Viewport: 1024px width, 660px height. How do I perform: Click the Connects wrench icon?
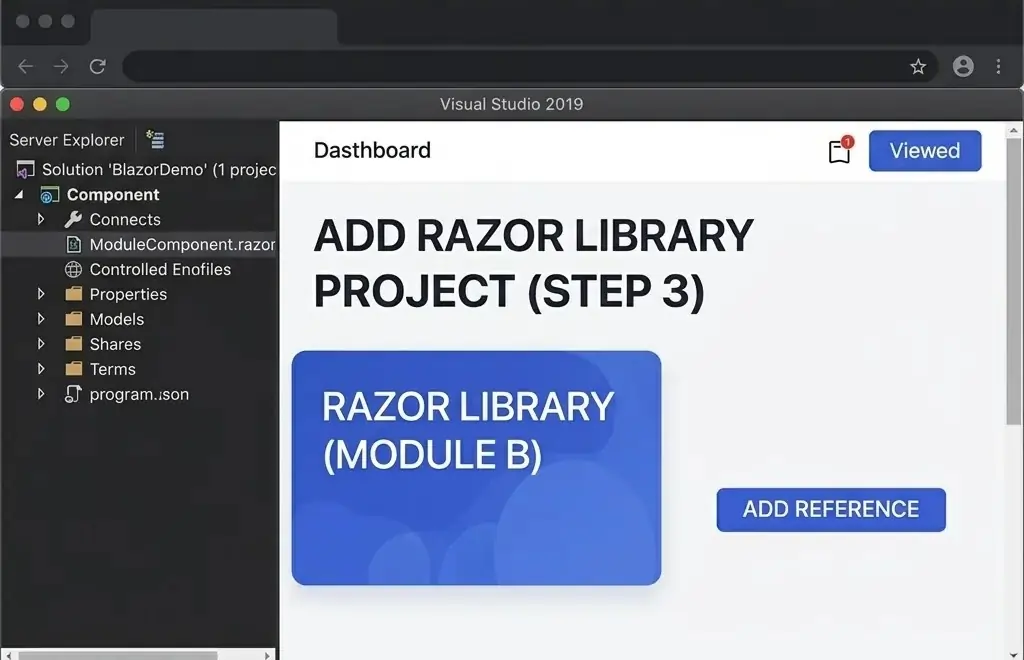[x=73, y=219]
